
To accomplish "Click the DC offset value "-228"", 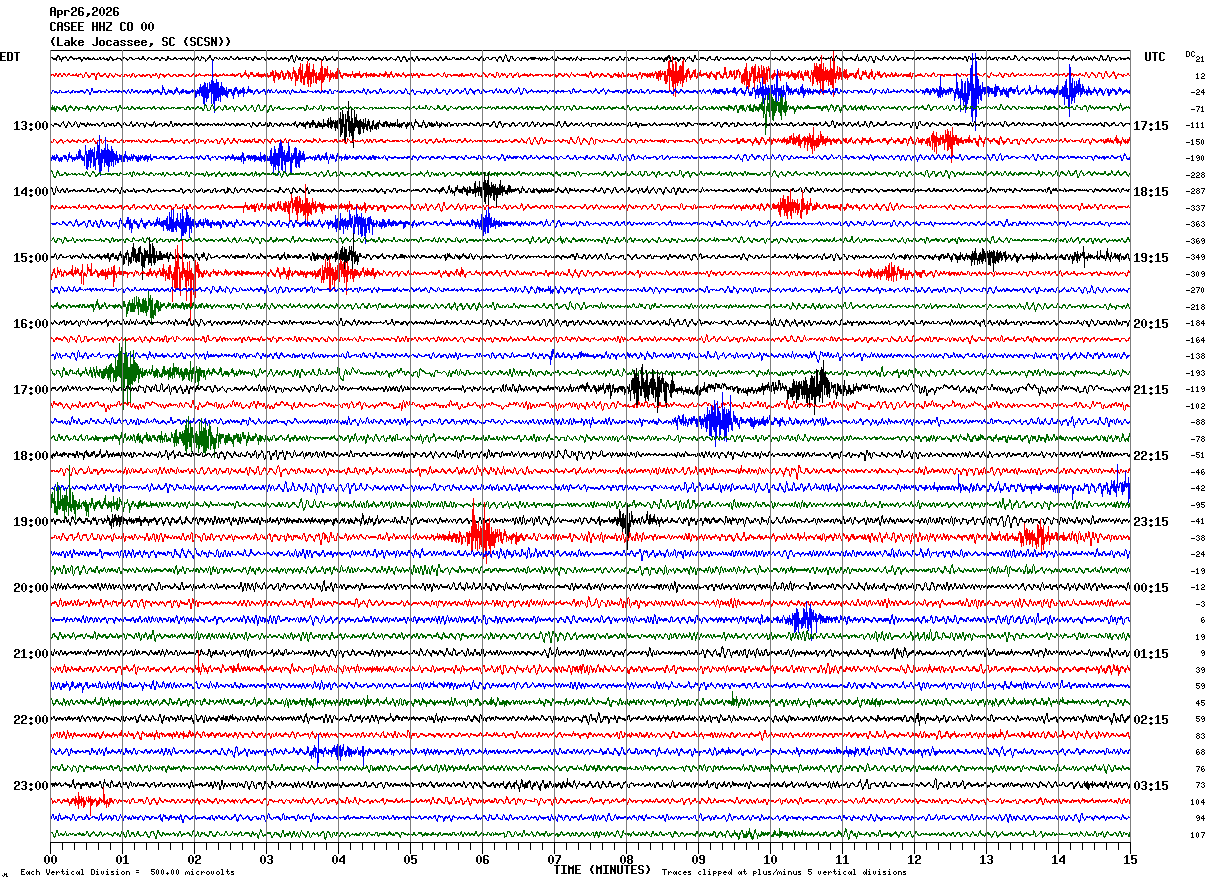I will (1196, 175).
